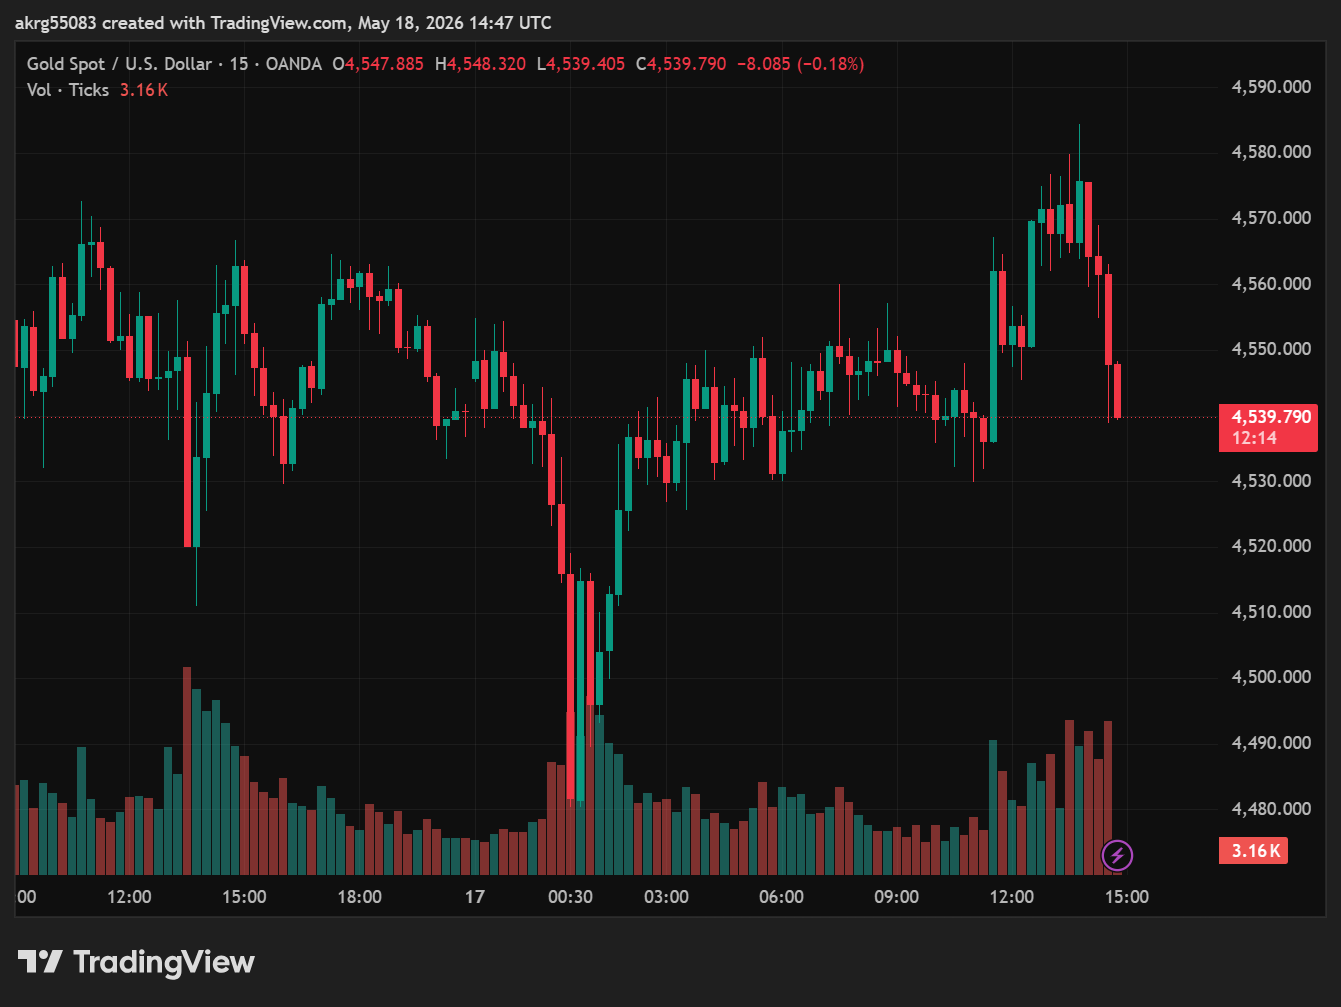Click the close value C4,539.790 in legend
Image resolution: width=1341 pixels, height=1007 pixels.
(x=681, y=64)
